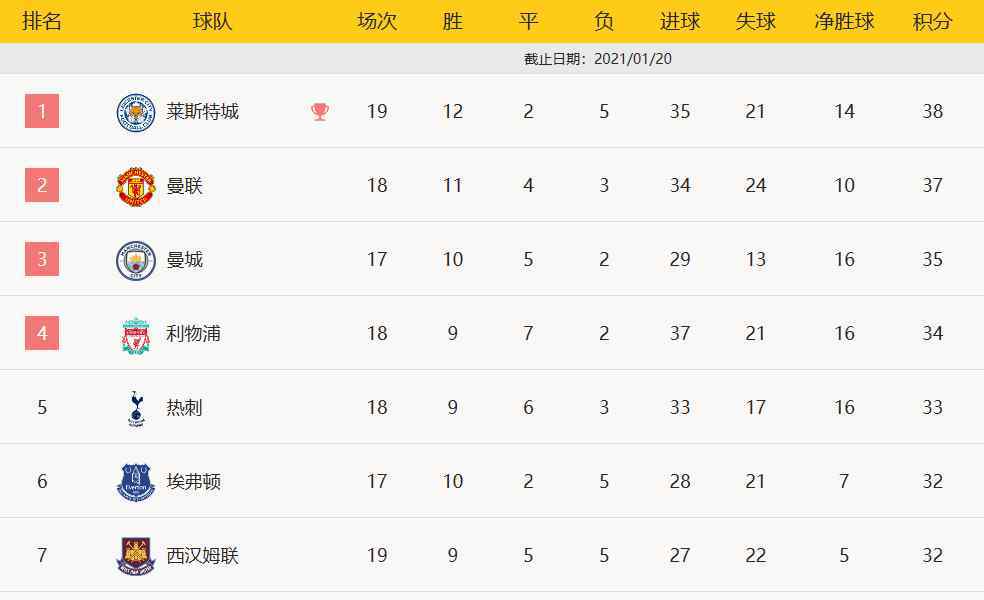This screenshot has width=984, height=600.
Task: Click the 进球 column header
Action: [x=680, y=22]
